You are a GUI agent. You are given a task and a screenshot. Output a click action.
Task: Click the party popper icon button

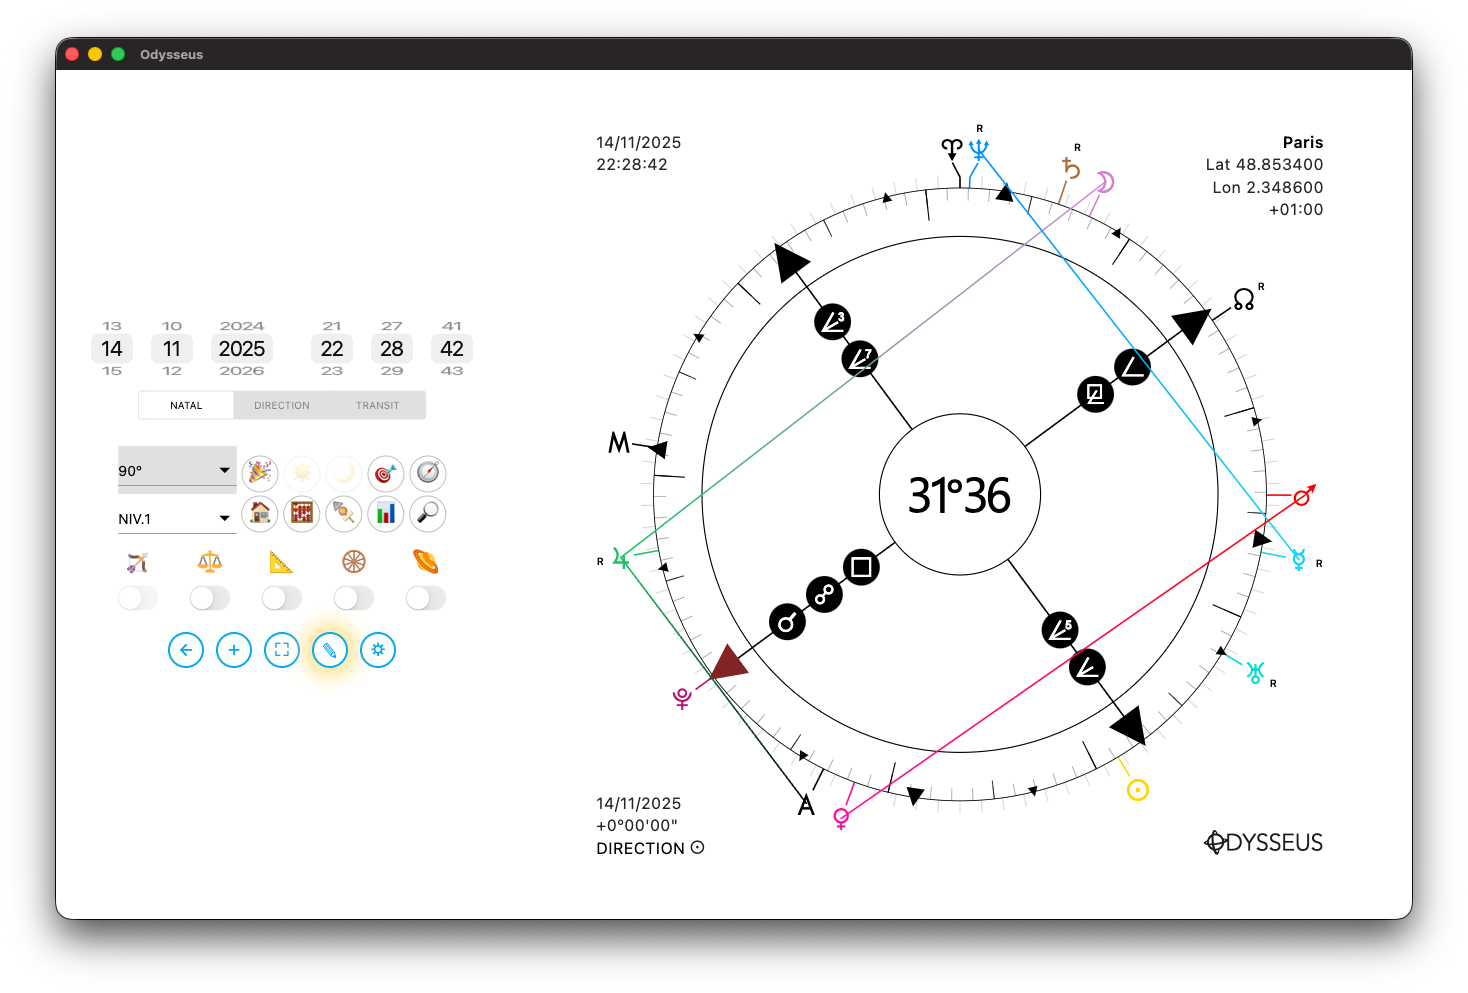260,472
